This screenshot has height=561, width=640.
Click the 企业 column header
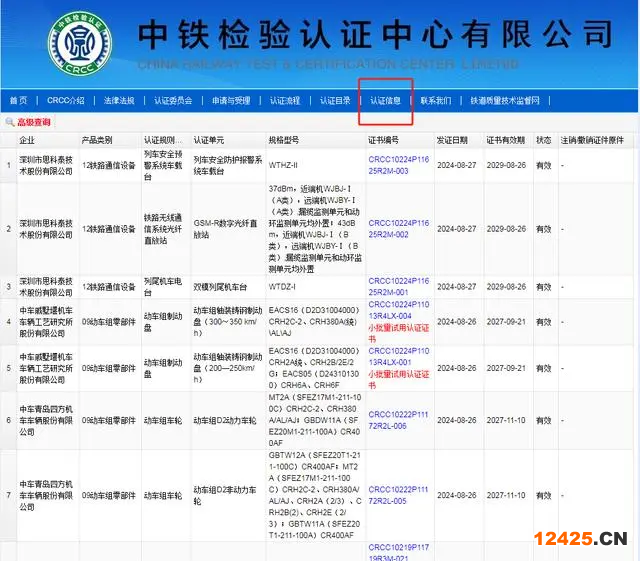click(x=27, y=140)
